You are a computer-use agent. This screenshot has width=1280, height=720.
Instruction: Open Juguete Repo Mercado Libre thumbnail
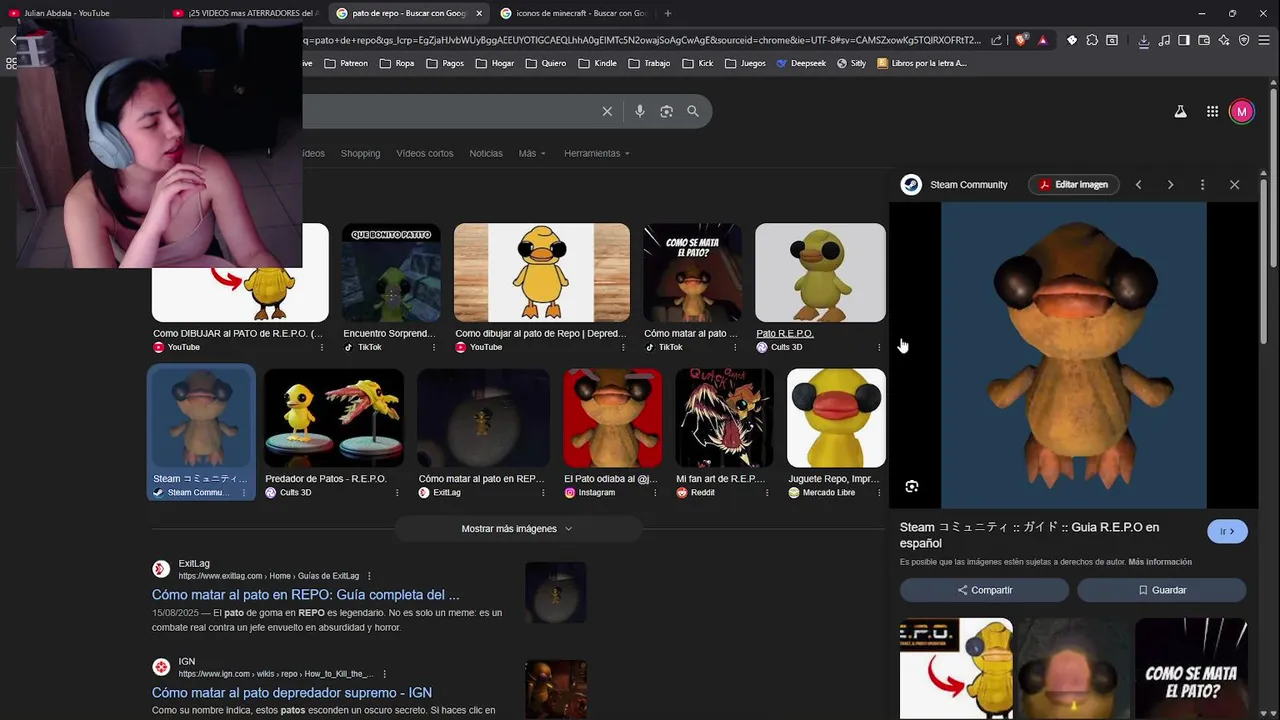836,418
